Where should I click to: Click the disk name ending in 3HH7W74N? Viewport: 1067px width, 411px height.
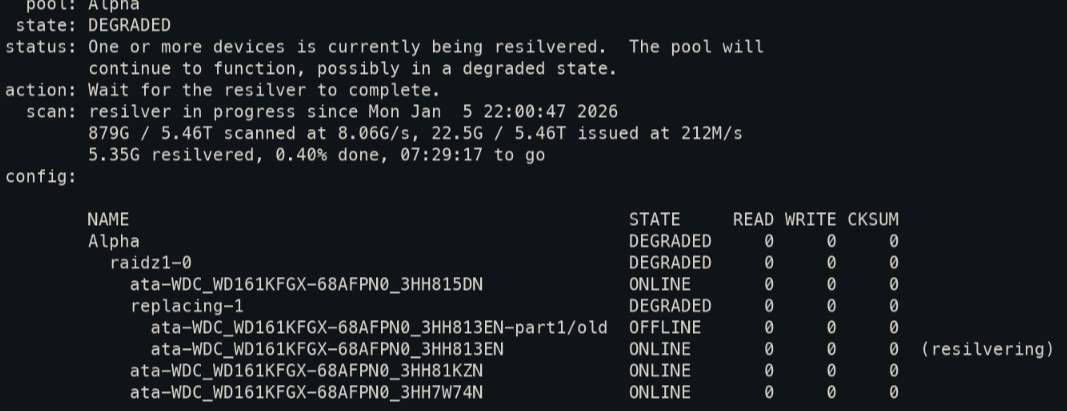tap(306, 392)
